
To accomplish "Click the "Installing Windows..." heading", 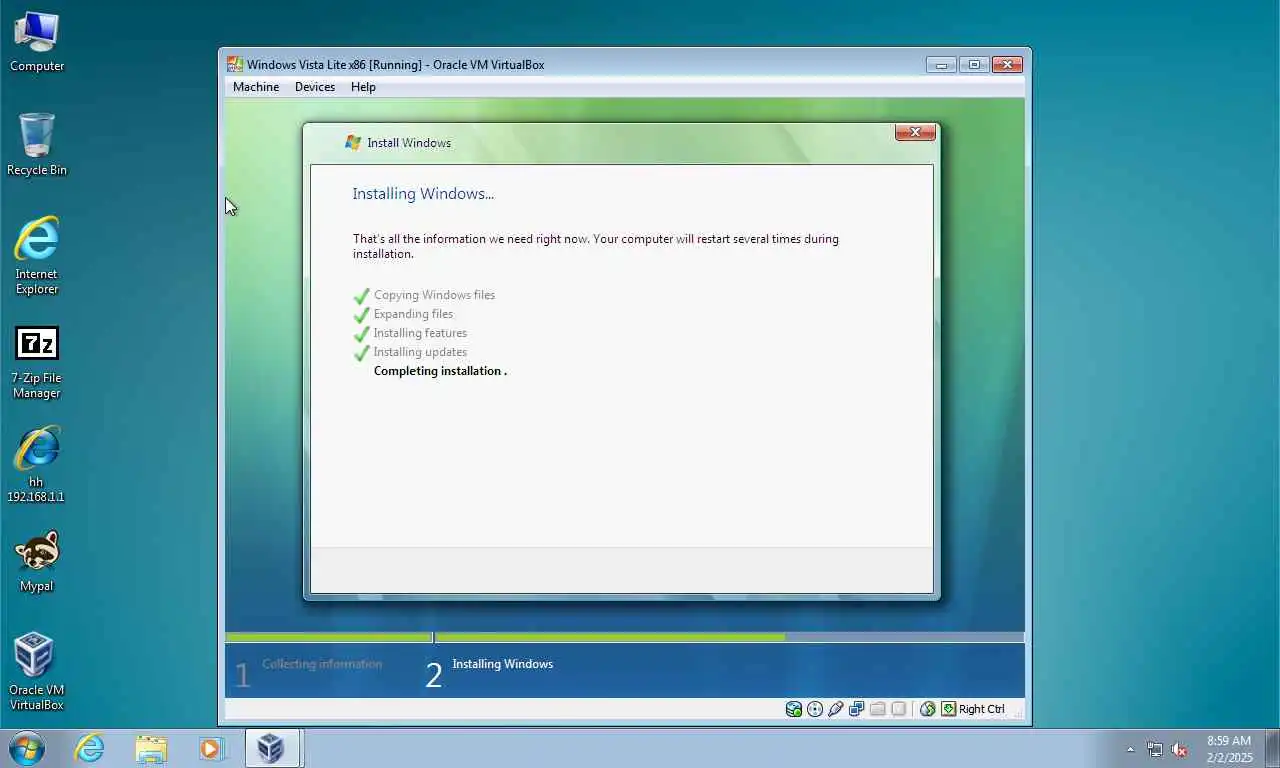I will click(x=423, y=194).
